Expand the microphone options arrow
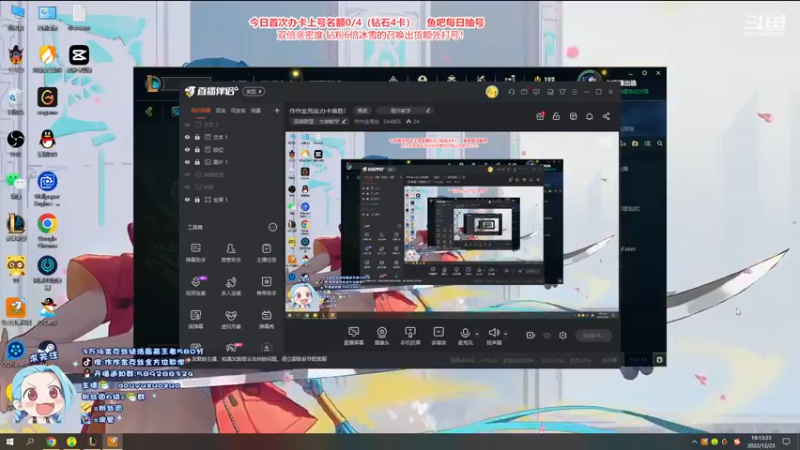The image size is (800, 450). pos(477,334)
